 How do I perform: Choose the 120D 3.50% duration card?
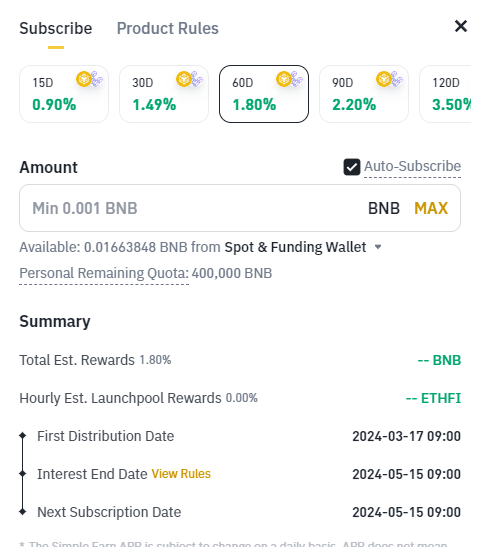445,94
